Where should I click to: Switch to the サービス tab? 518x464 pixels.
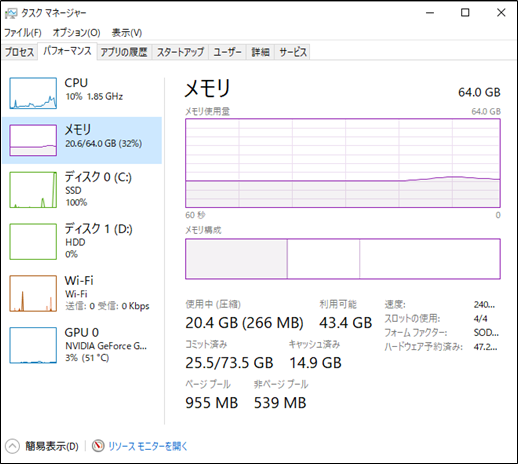pyautogui.click(x=293, y=52)
